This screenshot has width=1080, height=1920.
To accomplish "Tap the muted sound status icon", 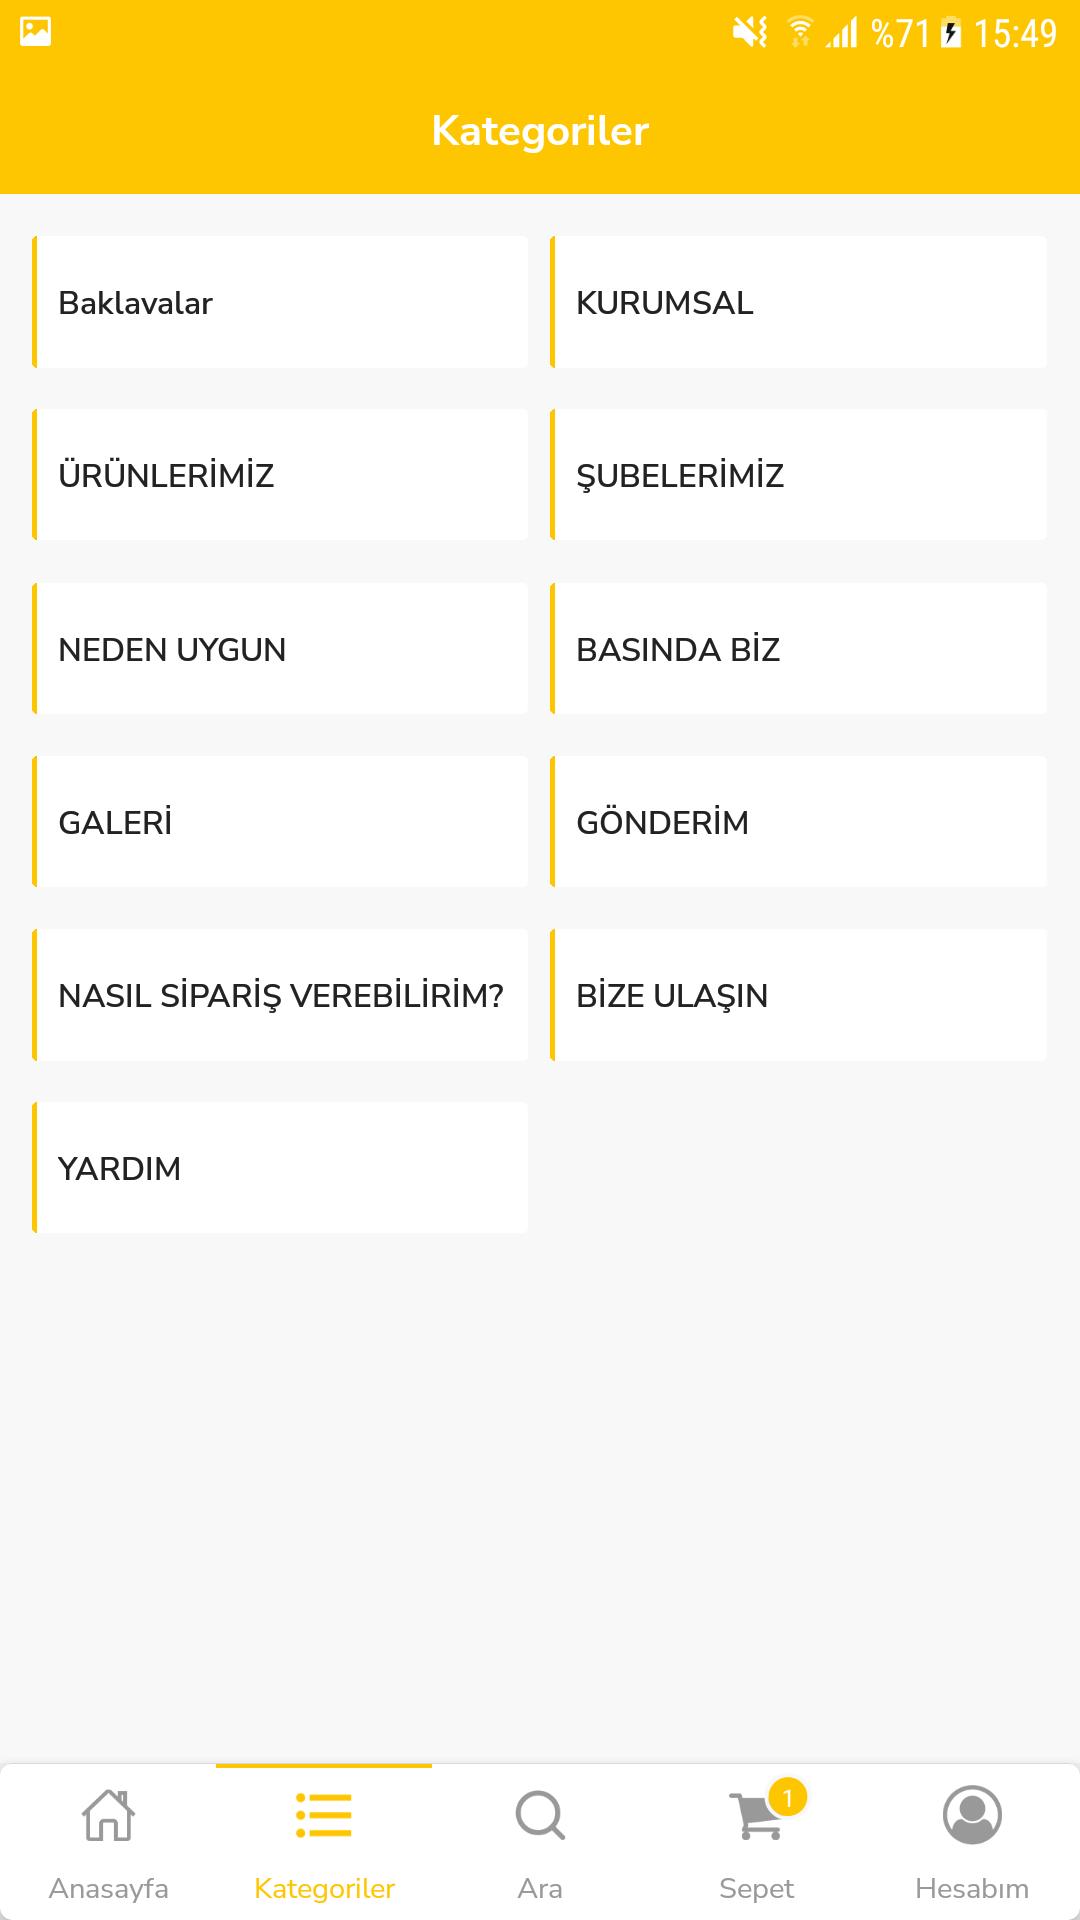I will [x=749, y=33].
